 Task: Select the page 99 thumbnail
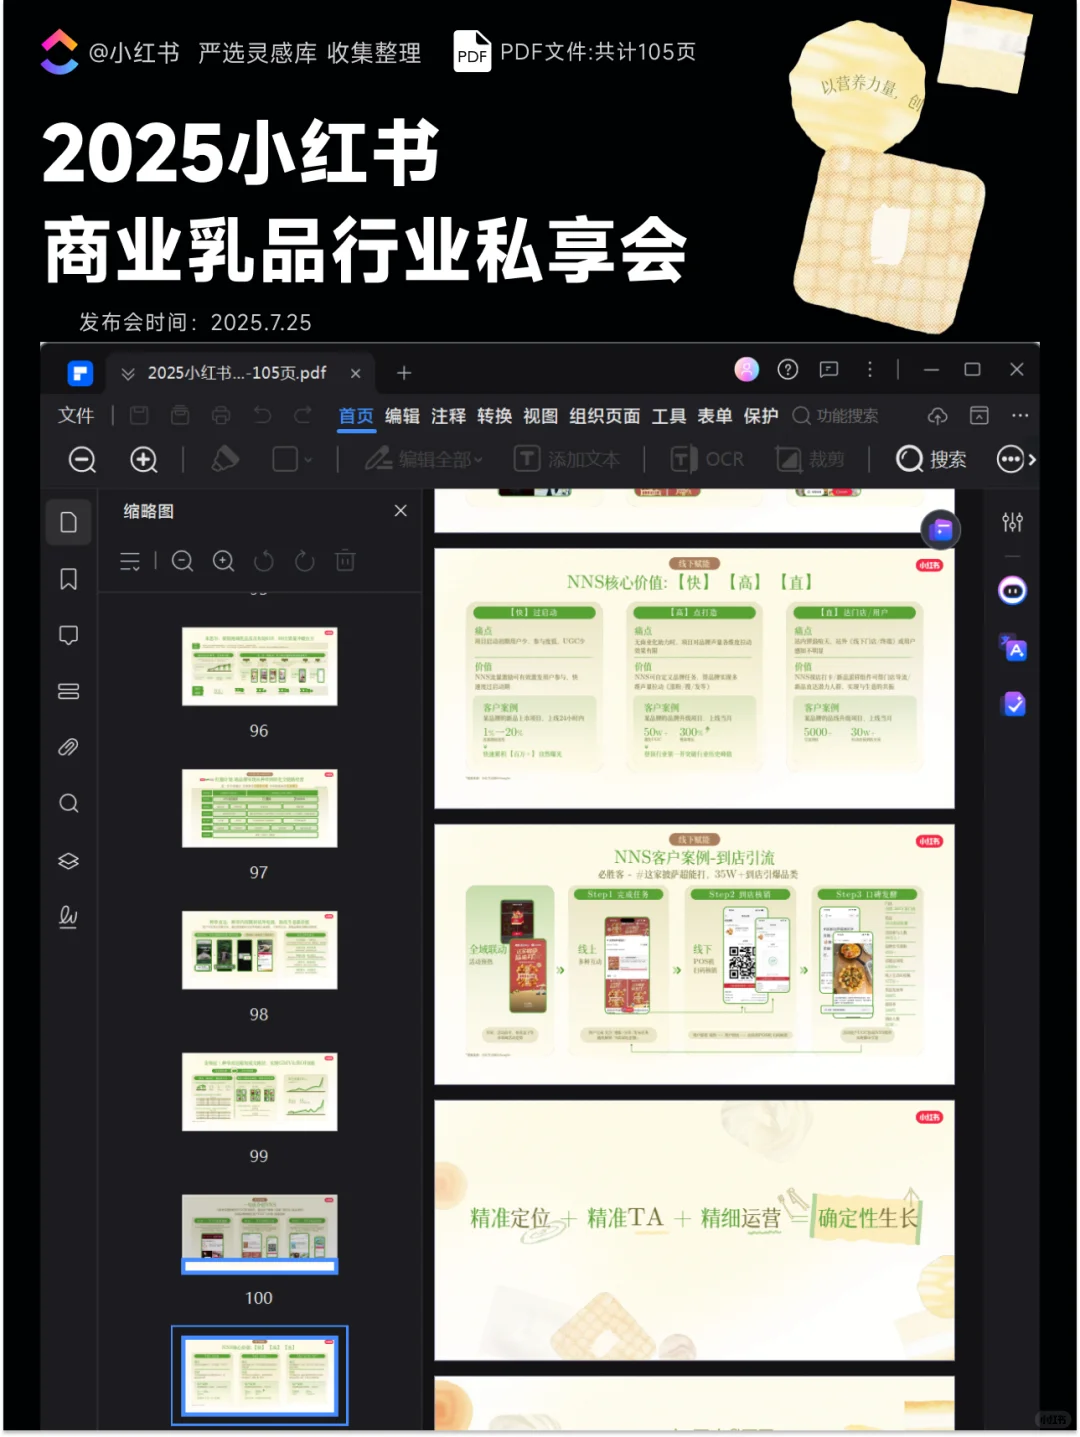259,1093
